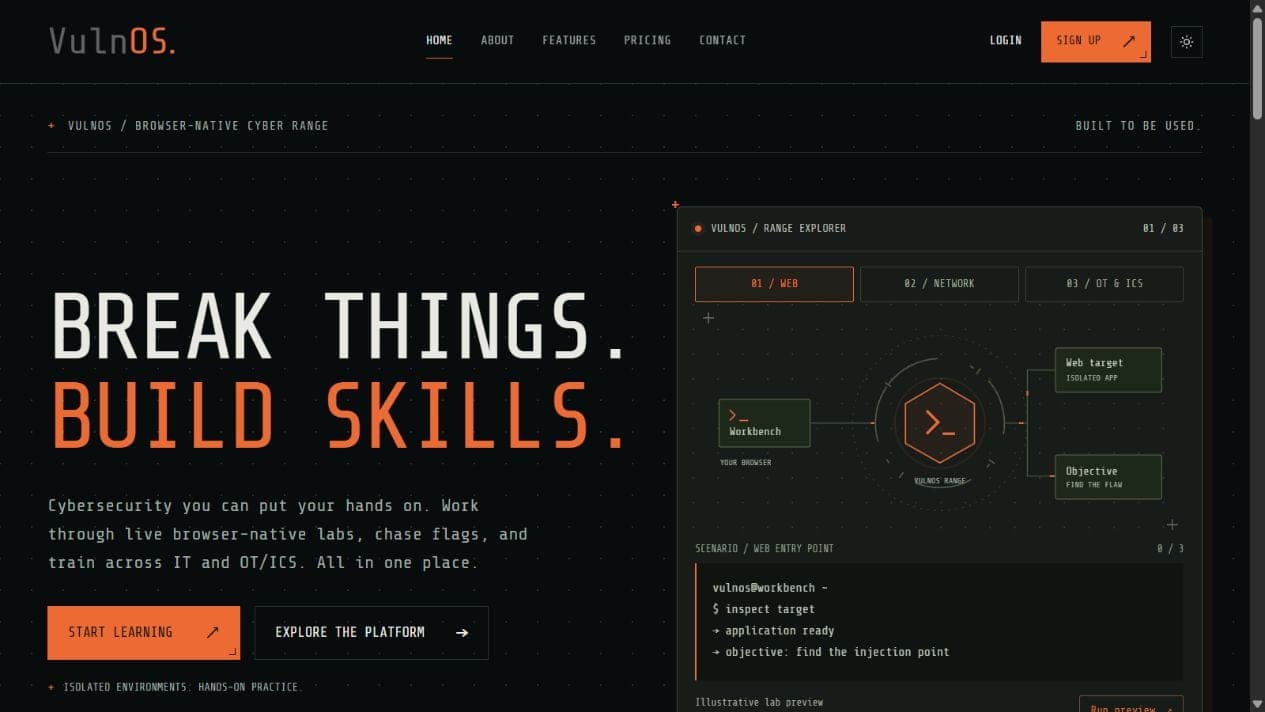Click the VulnOS logo
Screen dimensions: 1265x712
pos(112,41)
